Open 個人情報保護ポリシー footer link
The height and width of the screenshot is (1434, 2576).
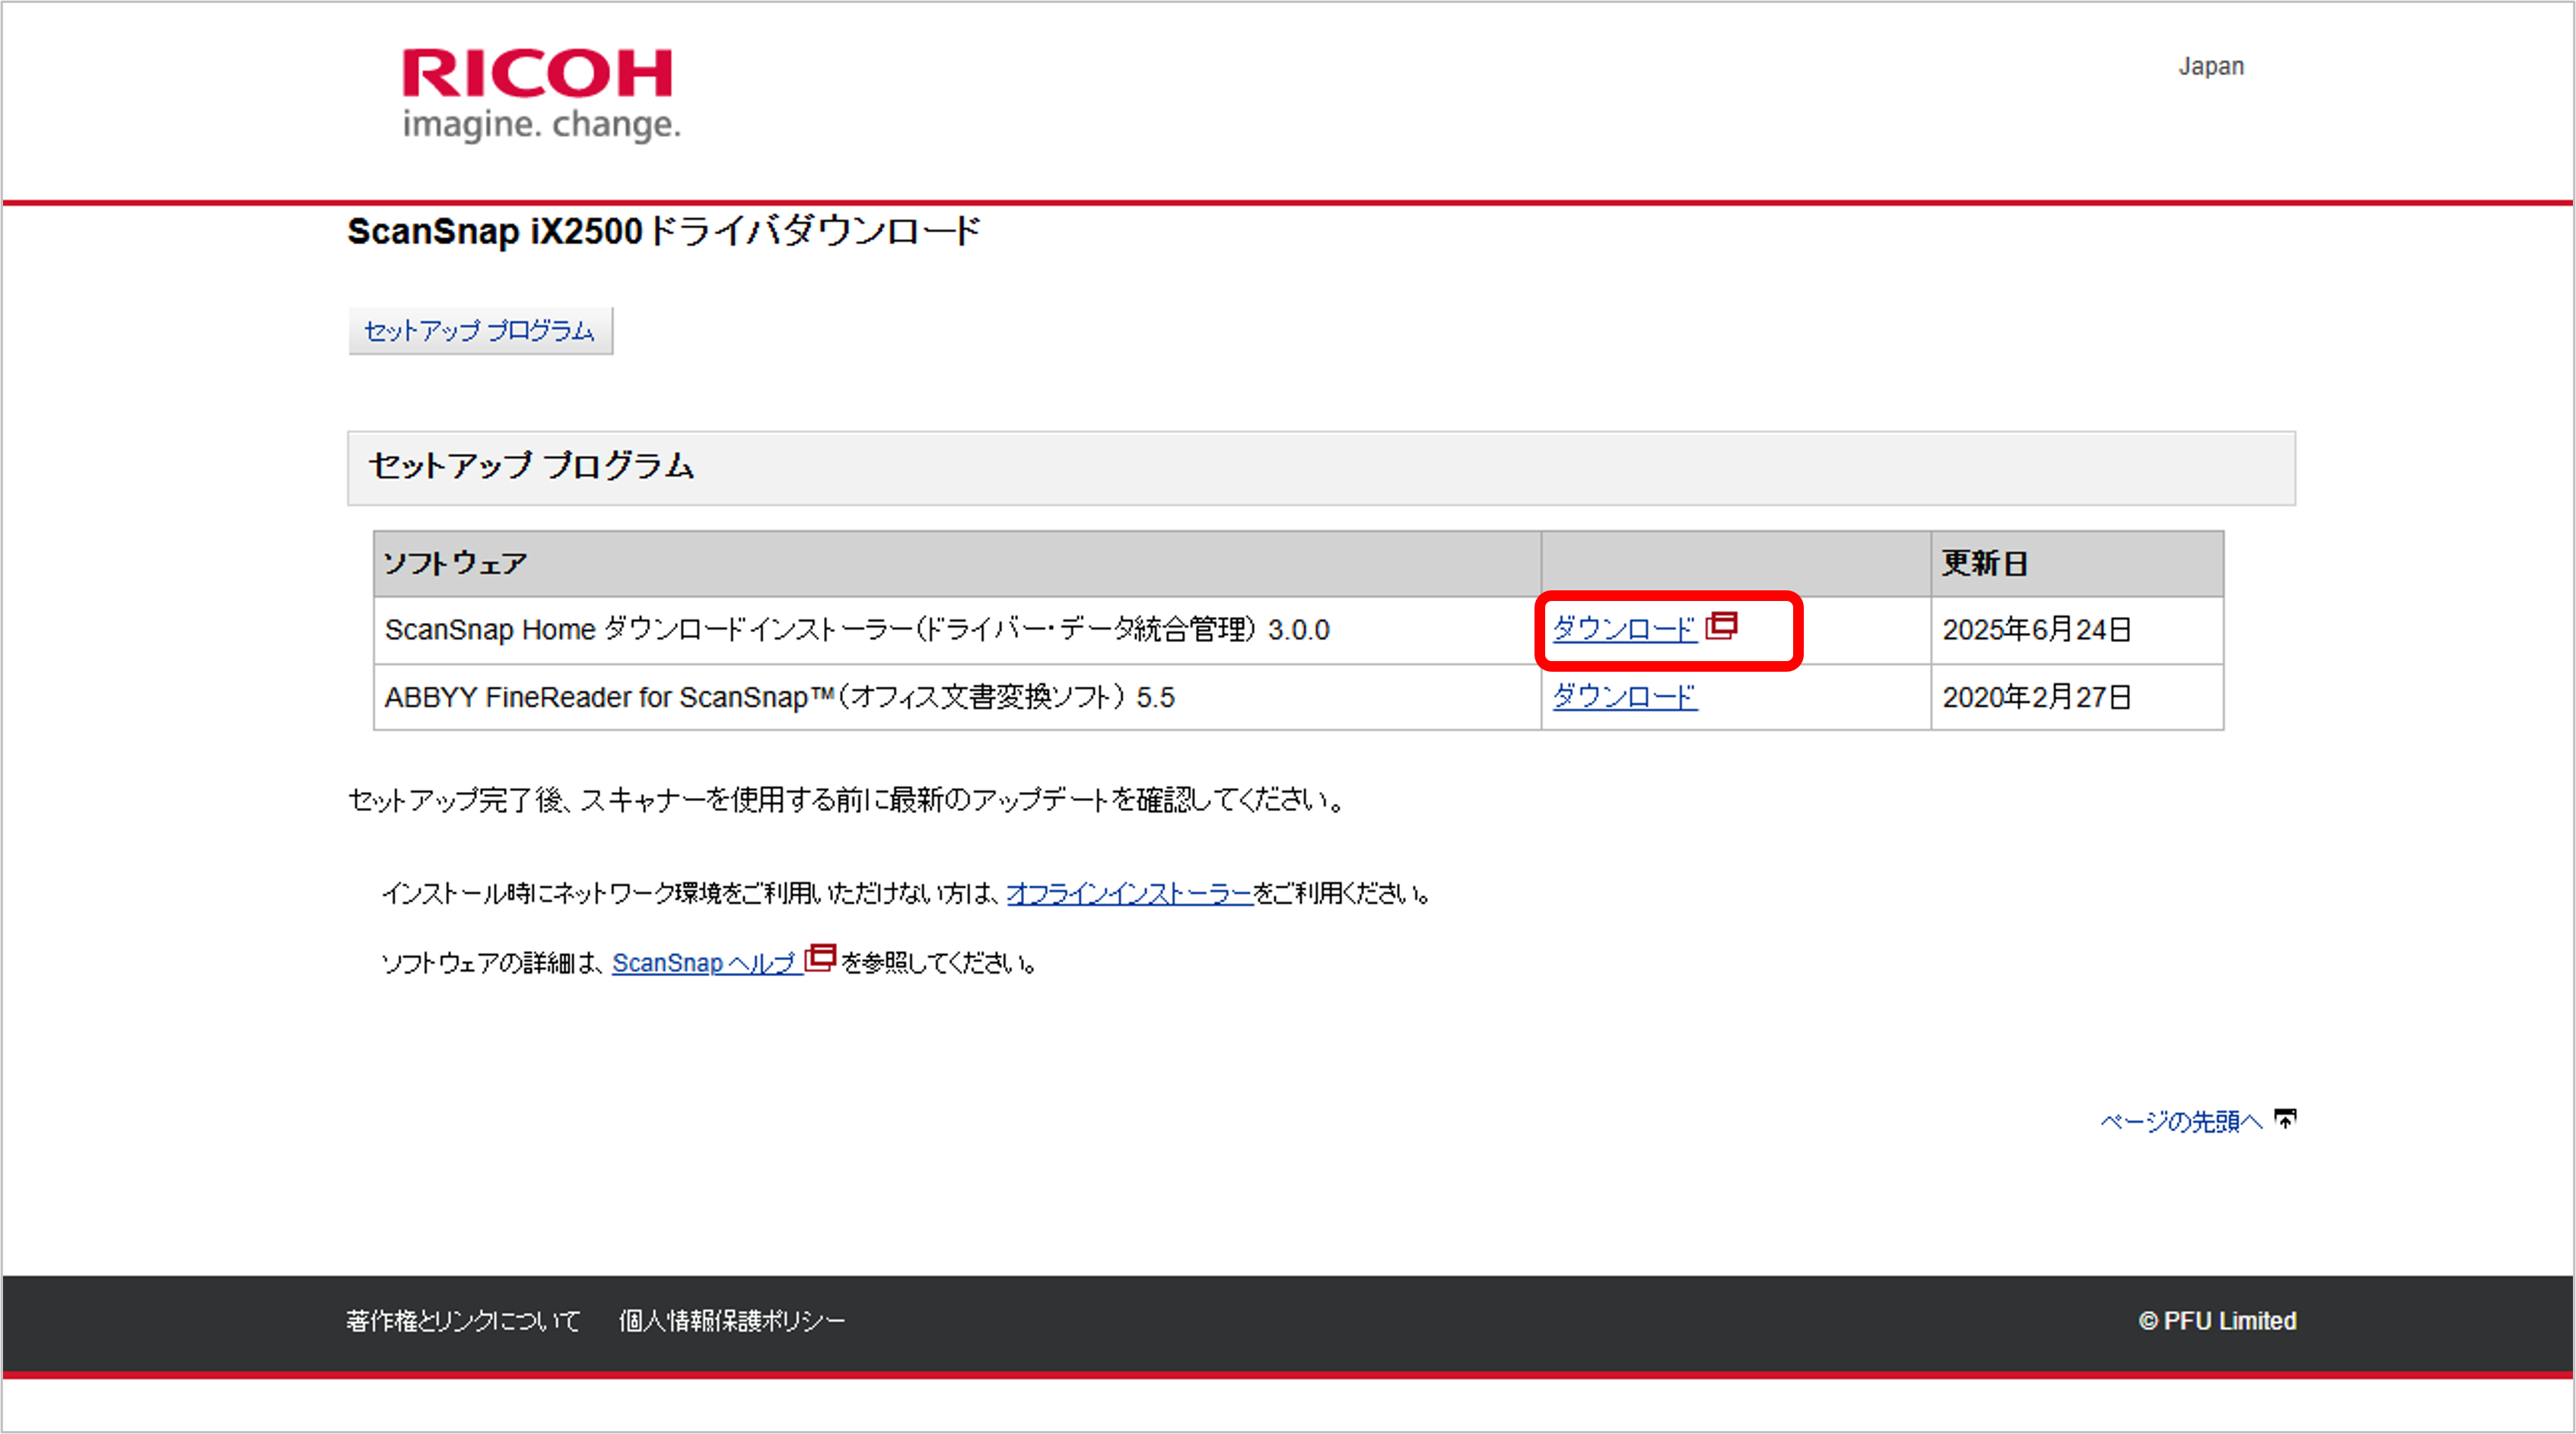[731, 1321]
